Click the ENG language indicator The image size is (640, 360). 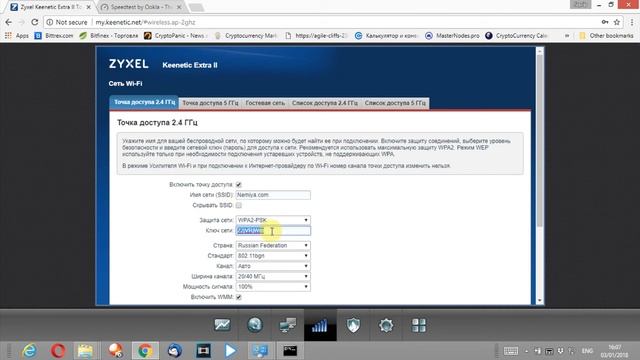(x=587, y=351)
